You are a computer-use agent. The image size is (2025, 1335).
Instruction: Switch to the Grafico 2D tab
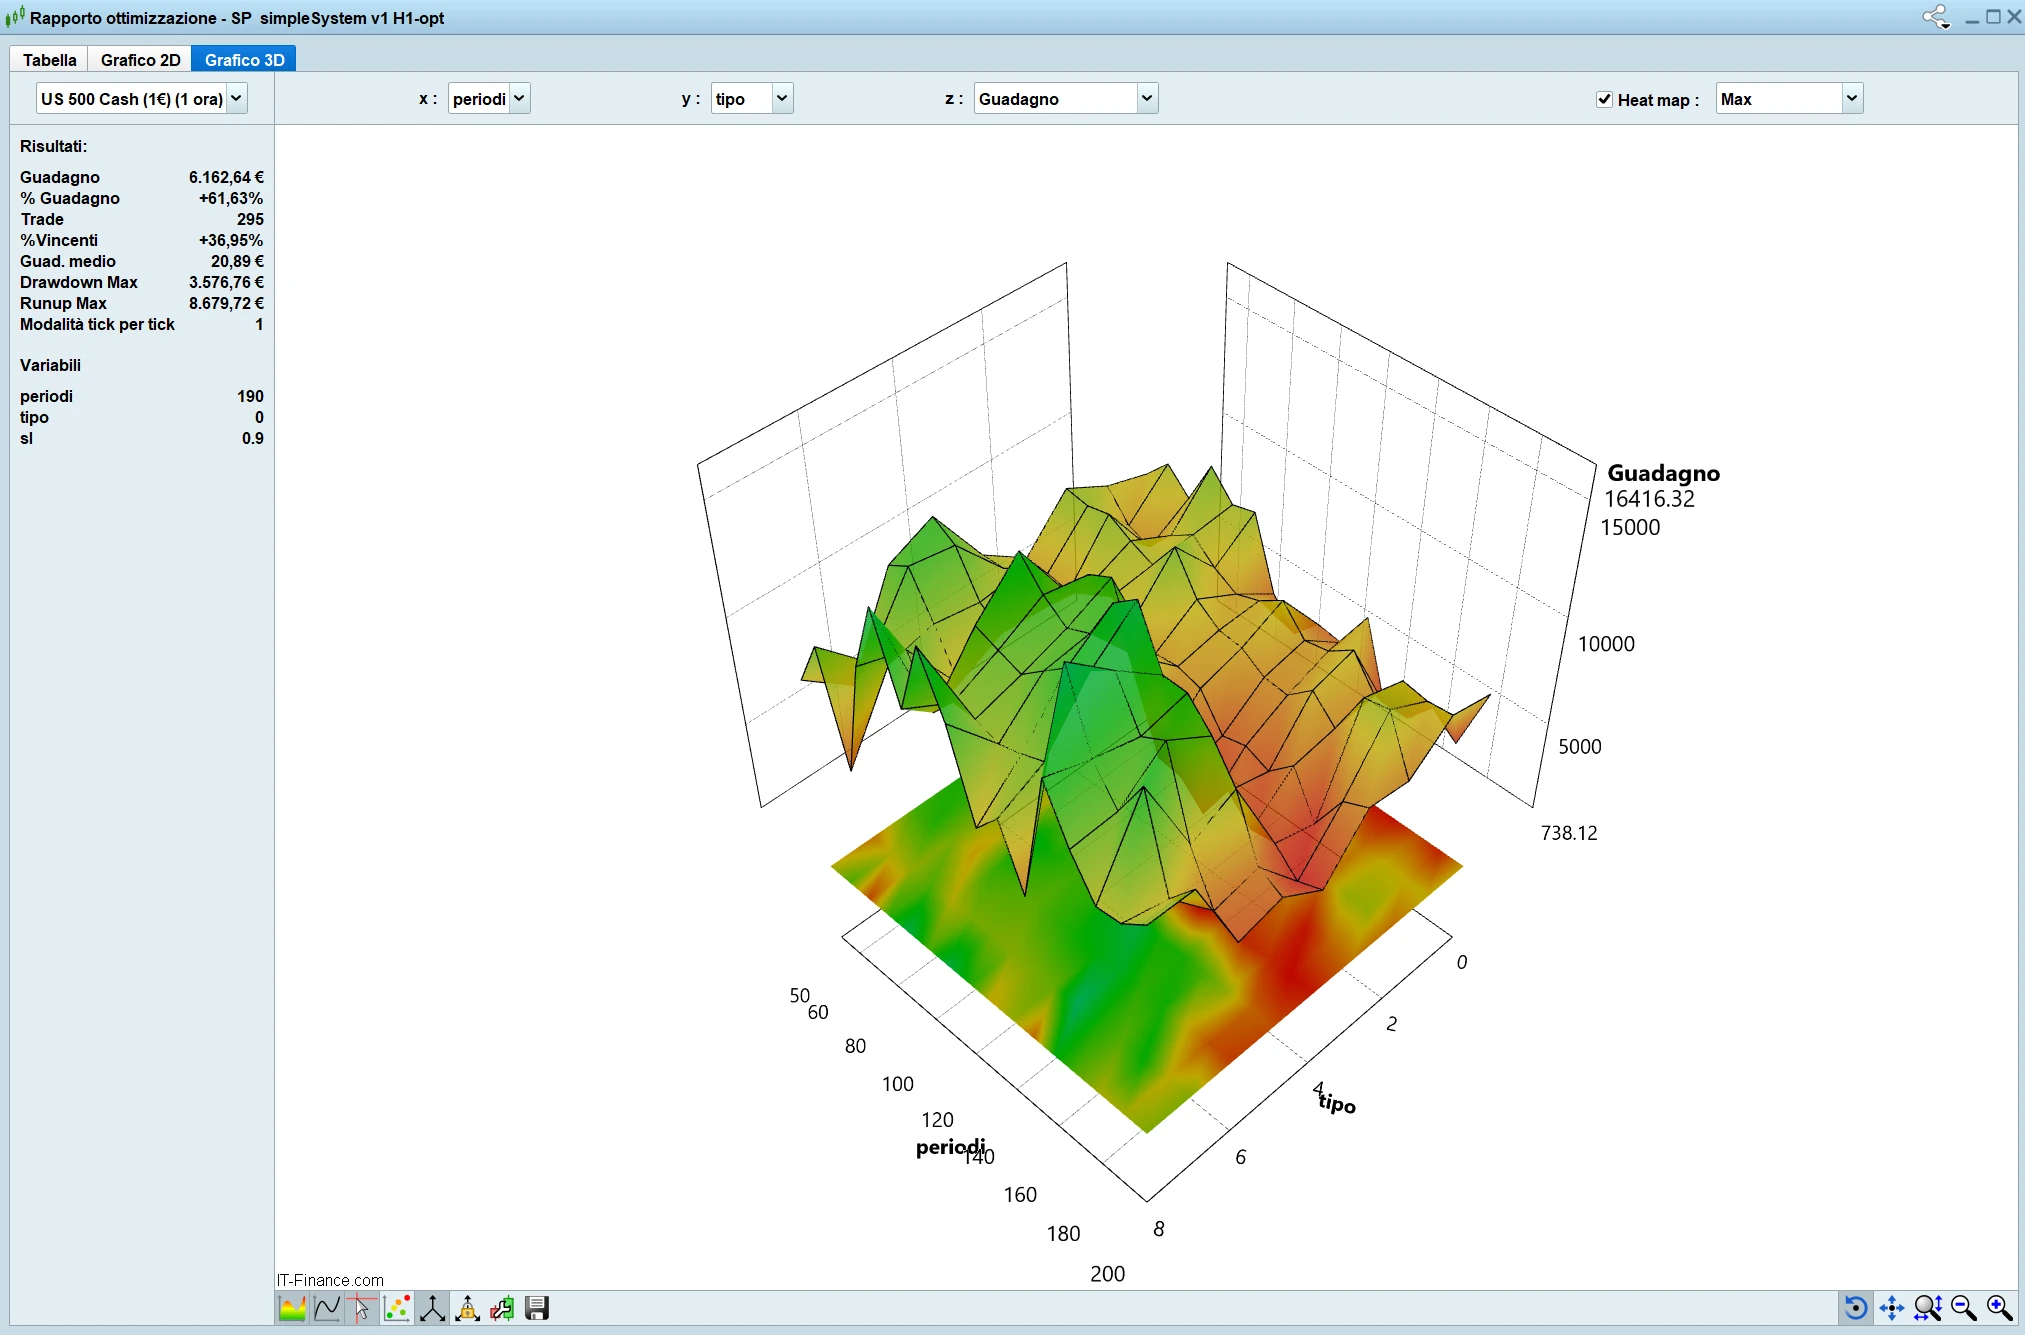140,60
